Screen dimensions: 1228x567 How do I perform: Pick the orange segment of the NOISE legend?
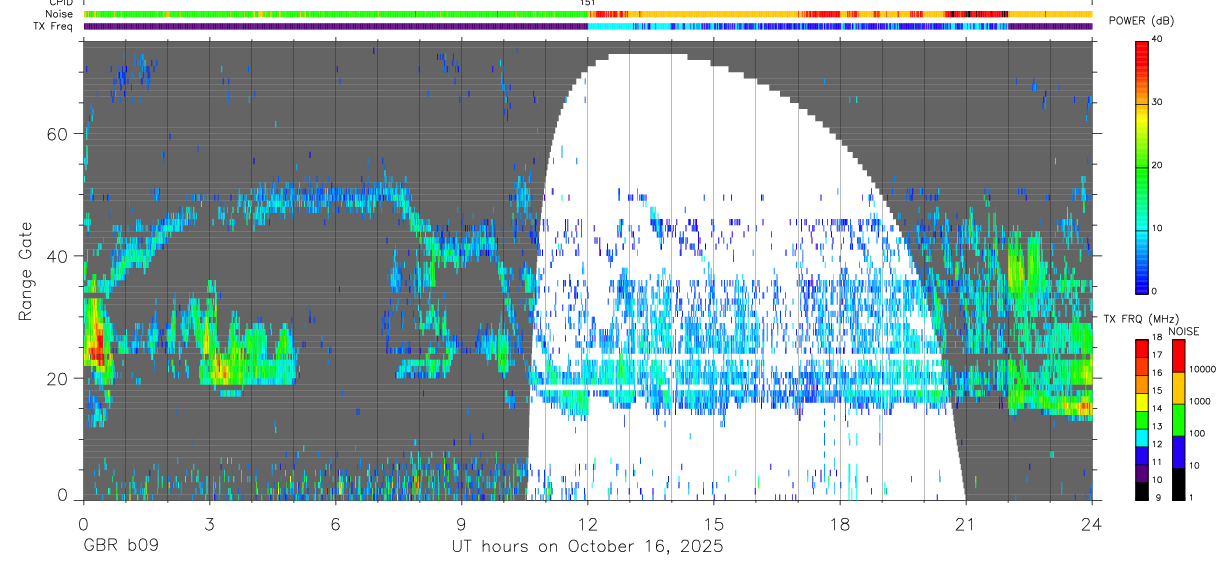1179,388
